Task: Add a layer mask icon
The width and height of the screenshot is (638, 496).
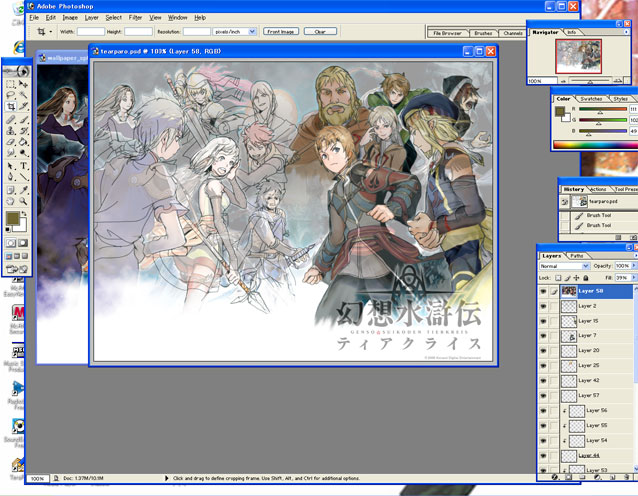Action: pyautogui.click(x=568, y=477)
